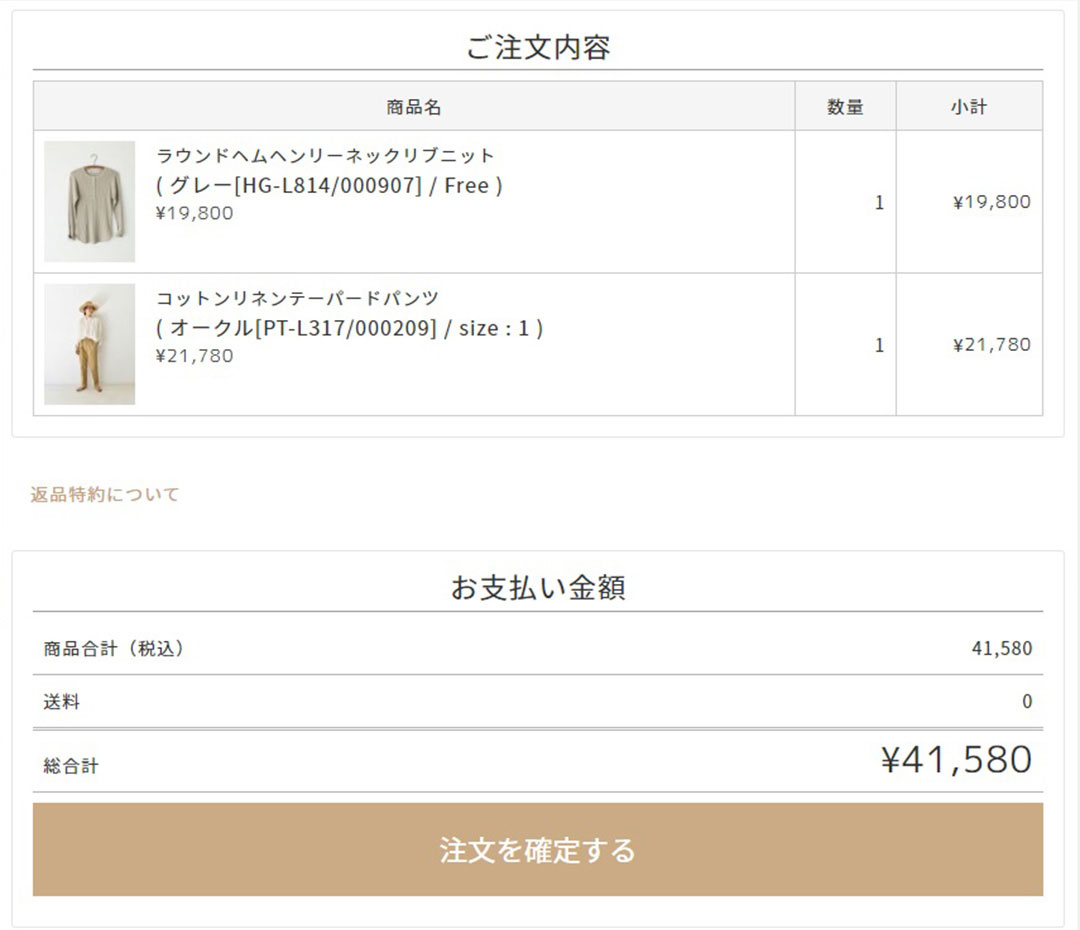Viewport: 1080px width, 930px height.
Task: Click the グレー[HG-L814/000907] / Free variant text
Action: (x=329, y=185)
